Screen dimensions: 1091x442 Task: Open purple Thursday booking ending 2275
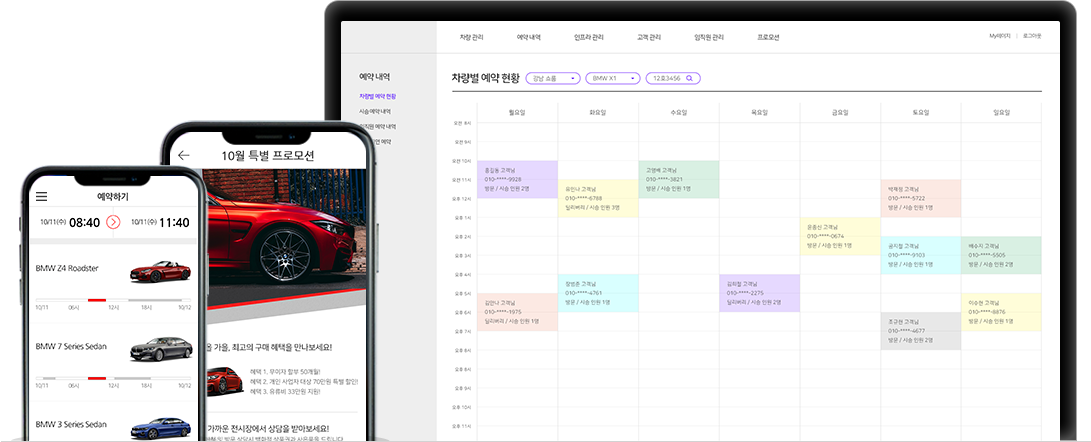tap(759, 293)
